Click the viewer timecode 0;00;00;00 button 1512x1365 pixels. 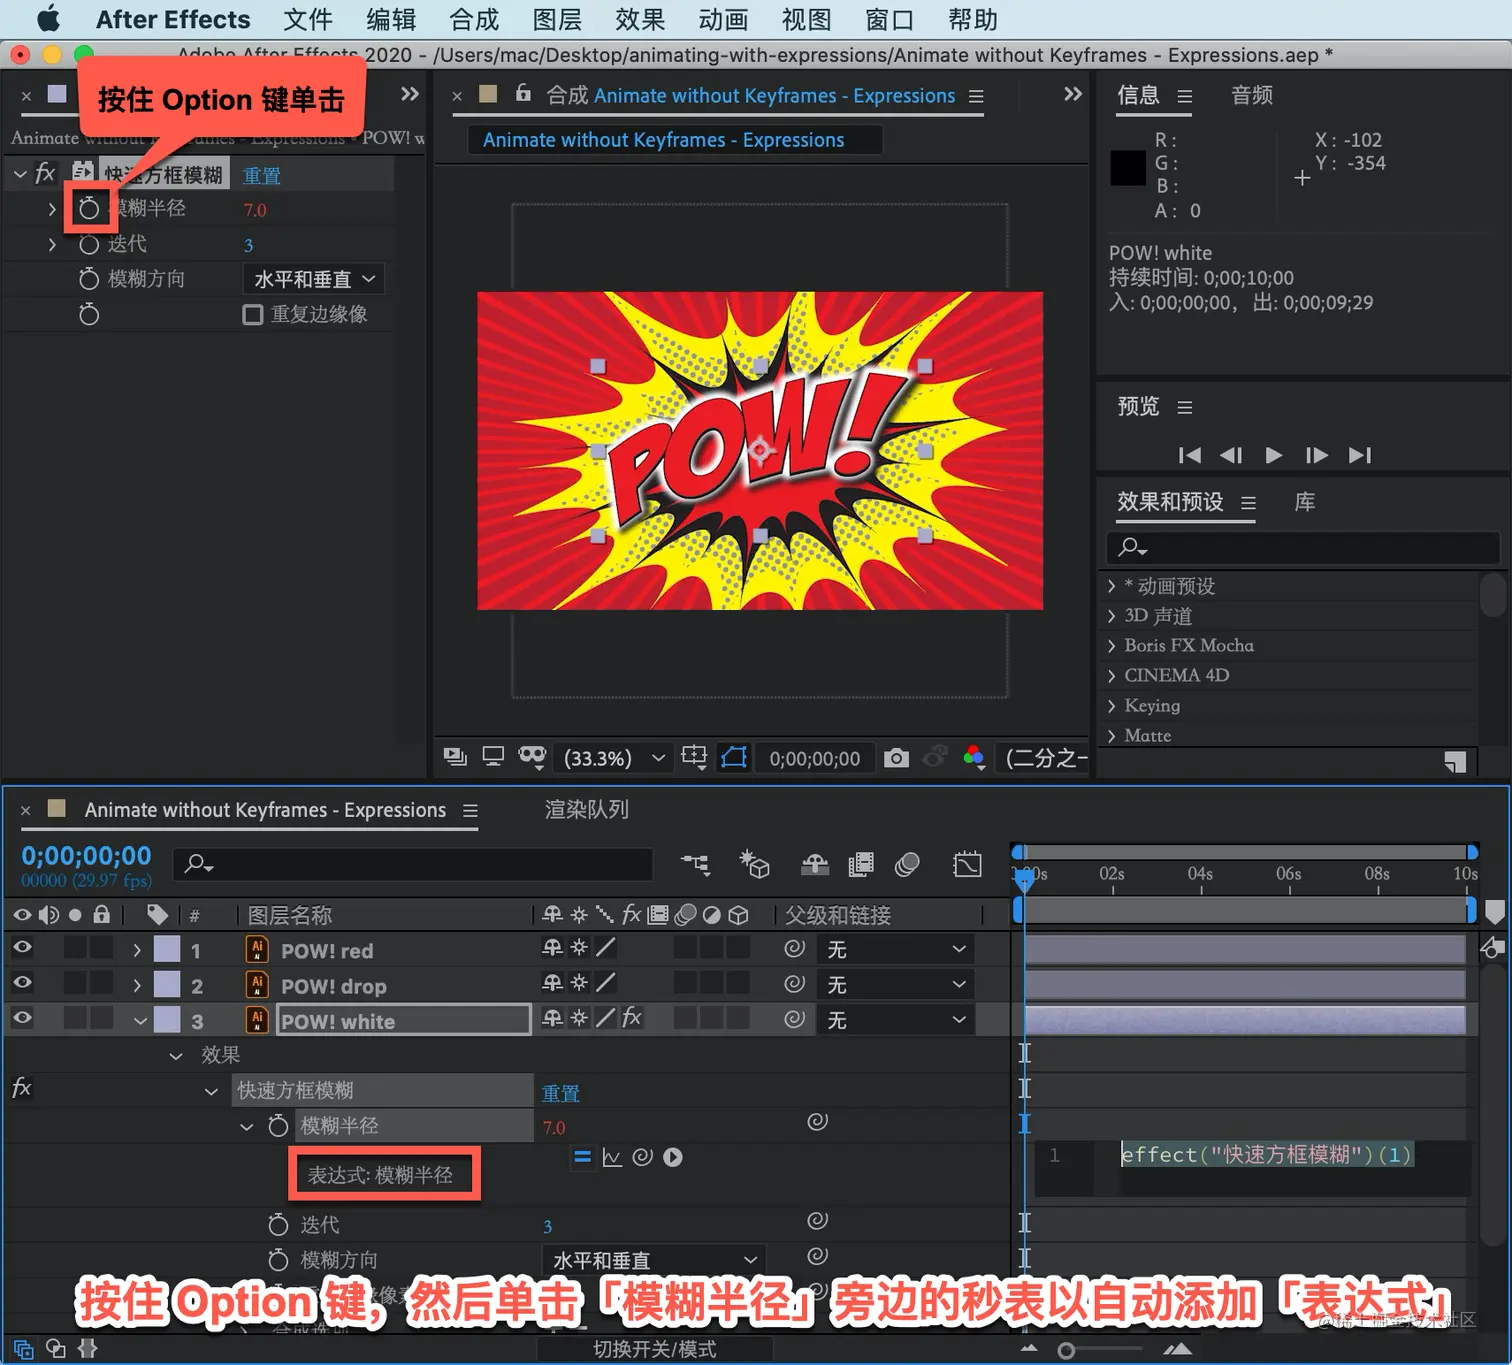[x=815, y=758]
